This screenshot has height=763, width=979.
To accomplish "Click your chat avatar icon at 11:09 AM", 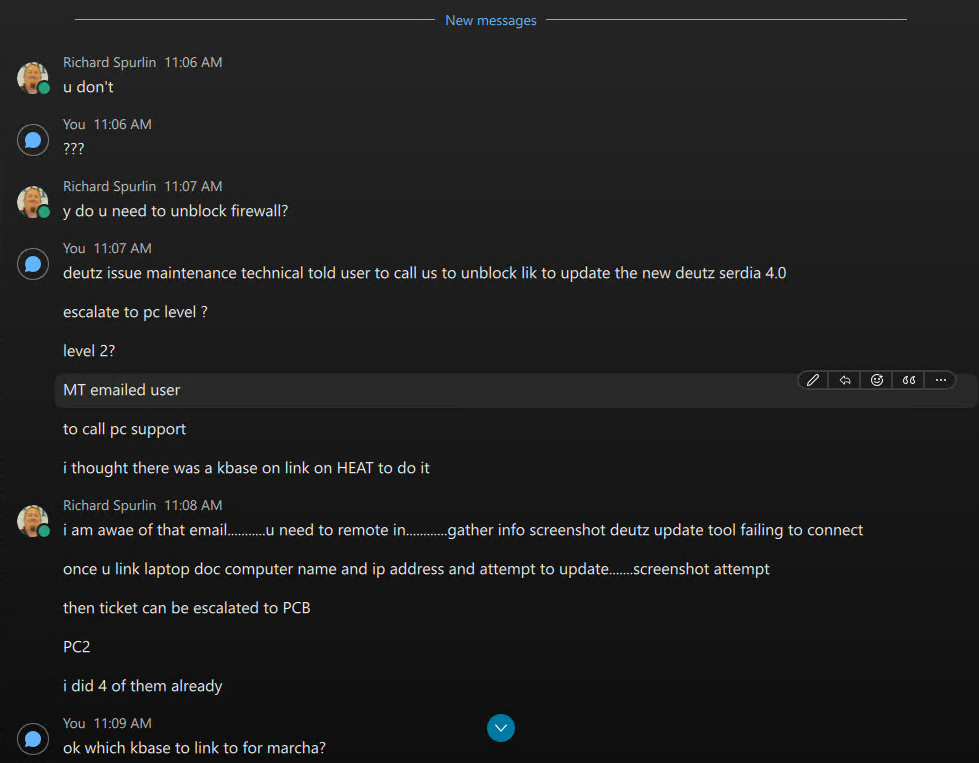I will coord(32,738).
